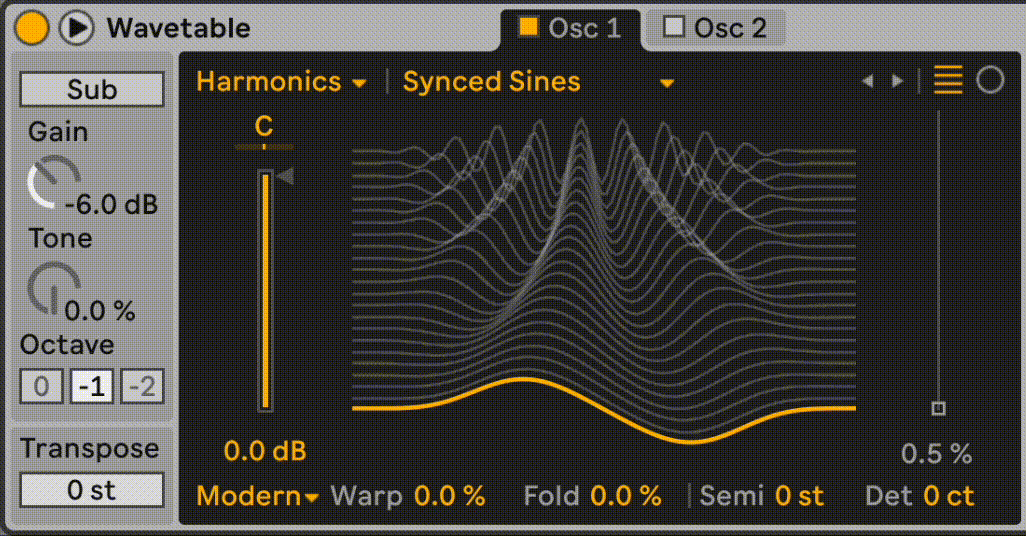The width and height of the screenshot is (1026, 536).
Task: Set sub octave to 0
Action: [x=41, y=386]
